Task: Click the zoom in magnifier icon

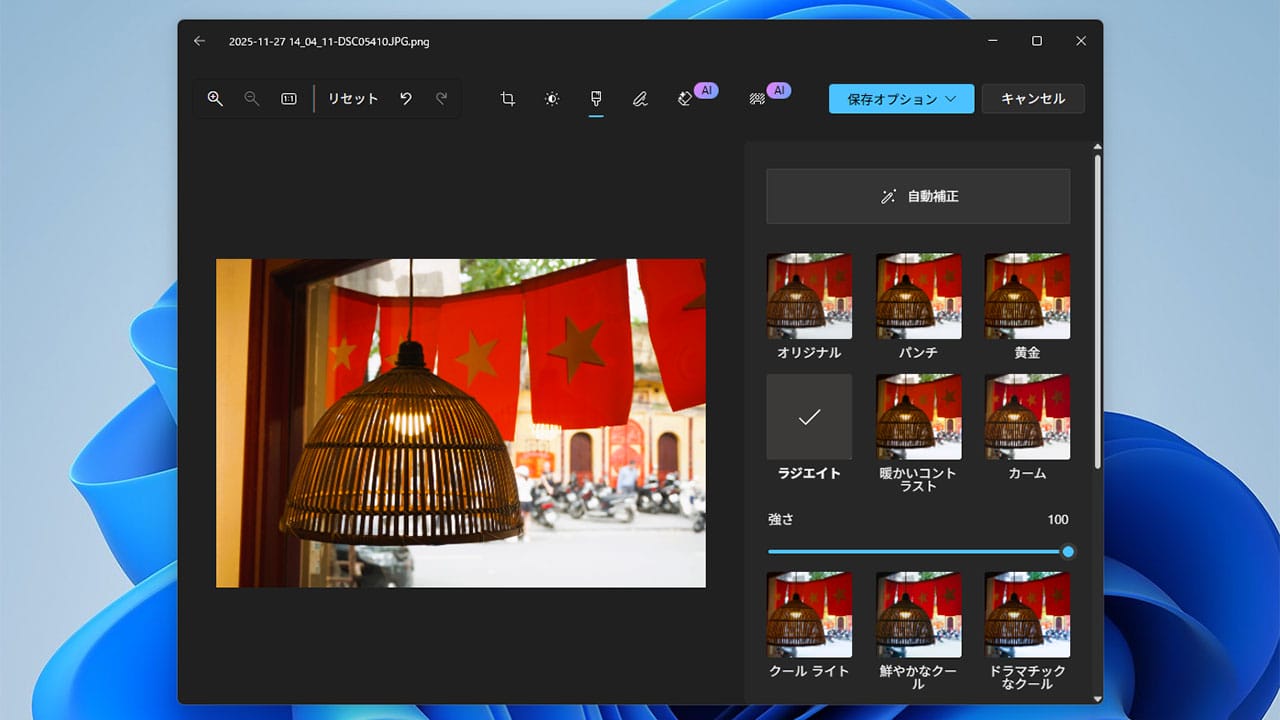Action: 214,98
